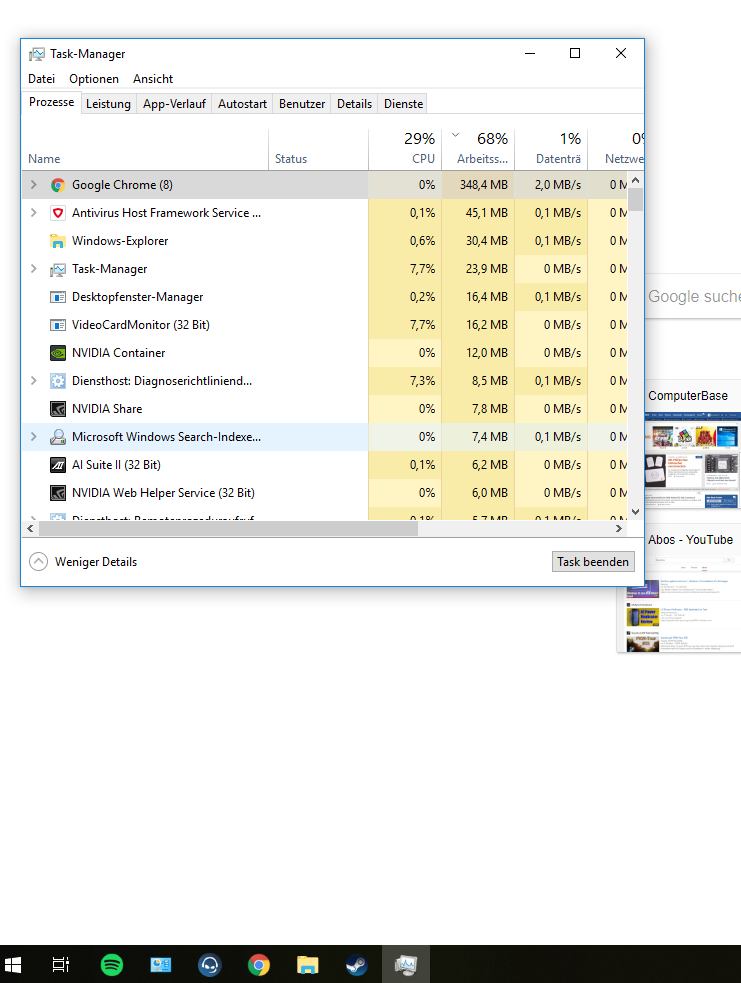741x983 pixels.
Task: Click the horizontal scrollbar left arrow
Action: pyautogui.click(x=30, y=528)
